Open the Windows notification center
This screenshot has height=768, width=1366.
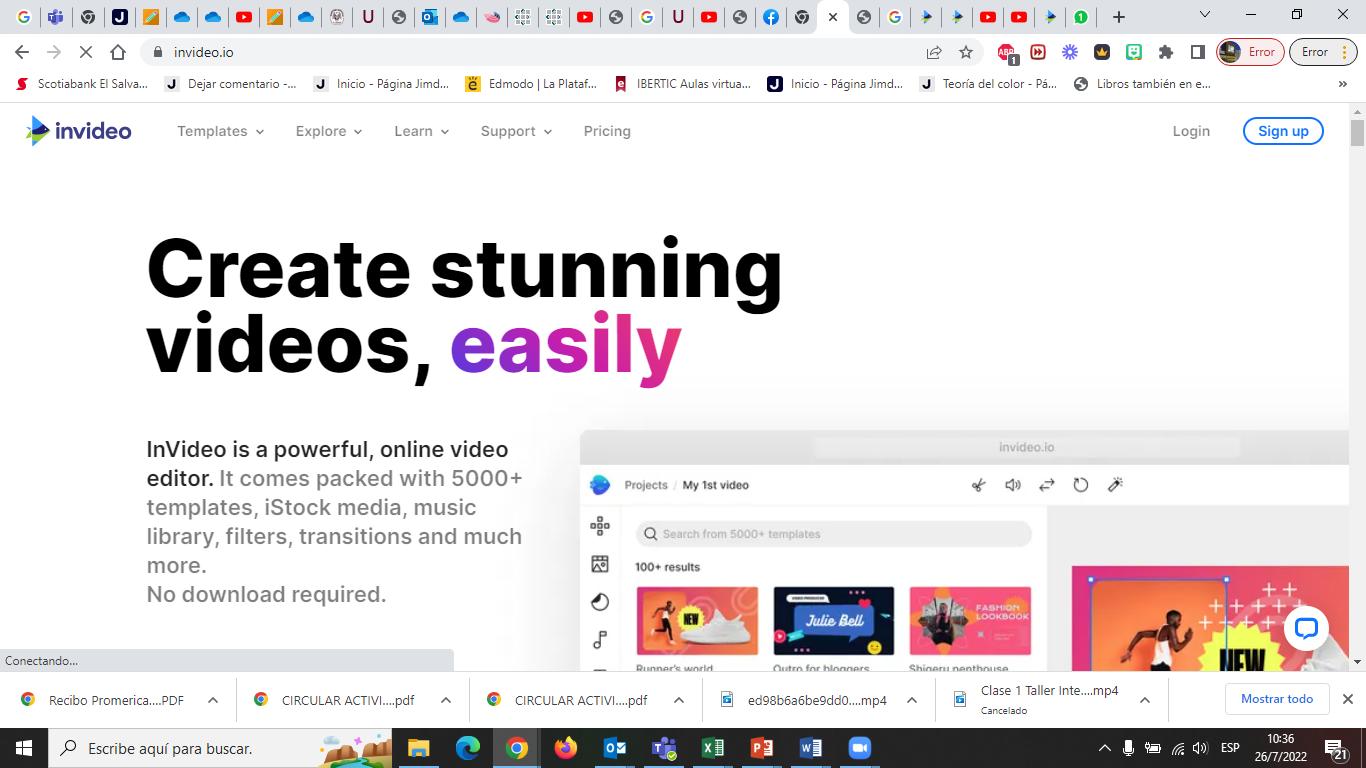(1335, 748)
